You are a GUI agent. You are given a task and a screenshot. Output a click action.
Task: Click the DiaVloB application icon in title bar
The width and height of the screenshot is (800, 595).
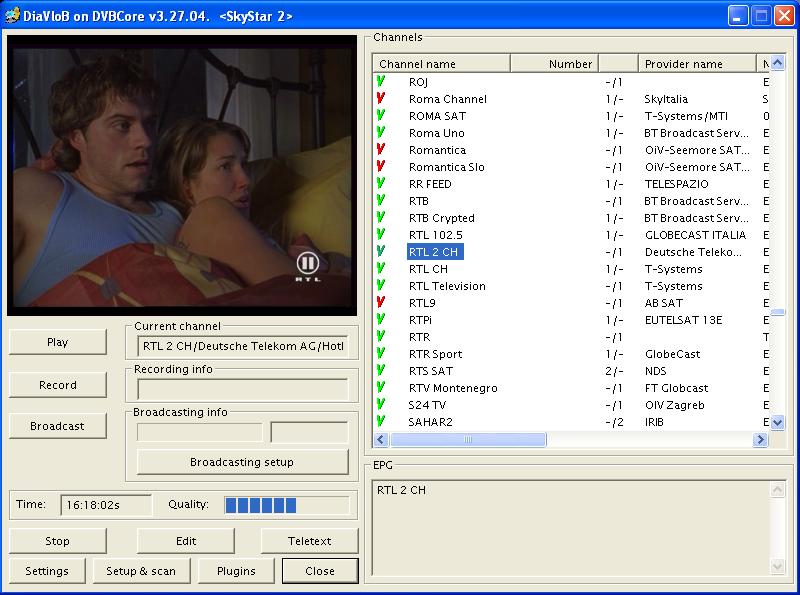tap(12, 16)
